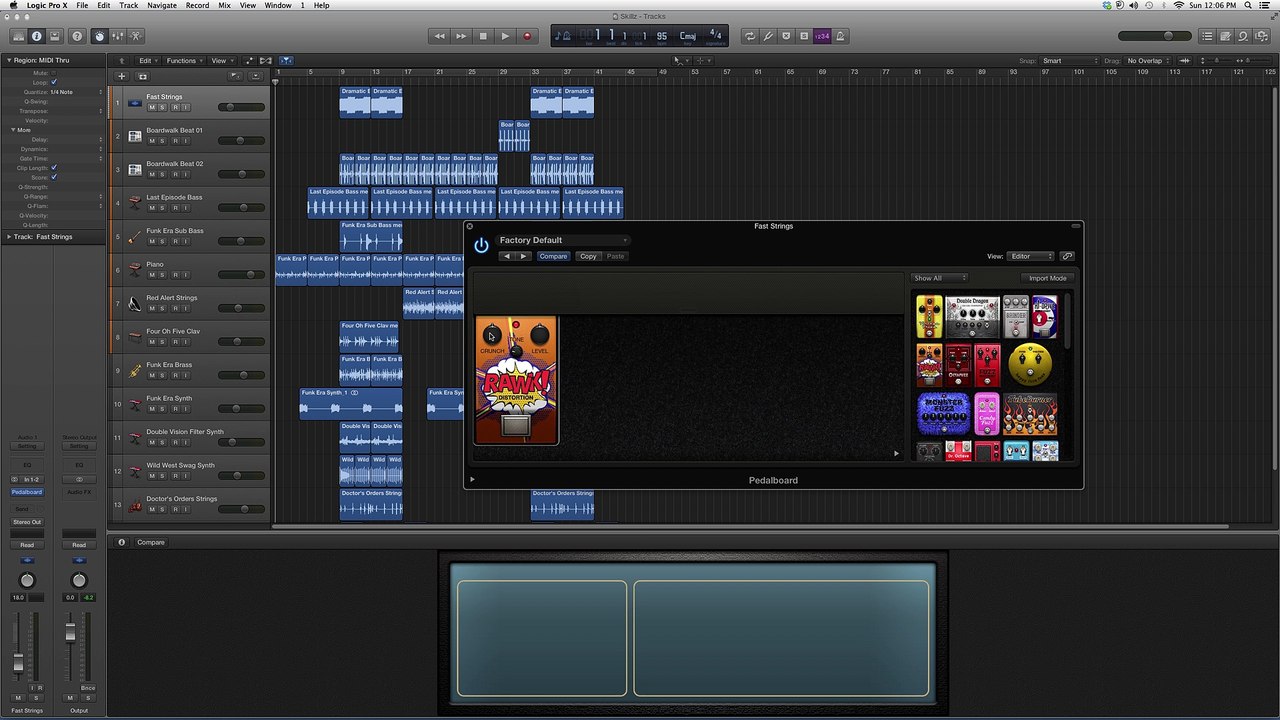Toggle the Score checkbox in Region inspector
1280x720 pixels.
(x=54, y=177)
